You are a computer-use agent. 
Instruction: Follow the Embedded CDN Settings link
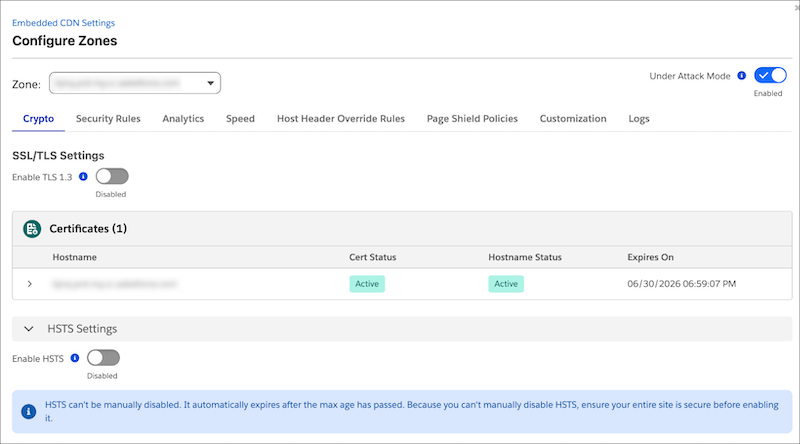[63, 23]
